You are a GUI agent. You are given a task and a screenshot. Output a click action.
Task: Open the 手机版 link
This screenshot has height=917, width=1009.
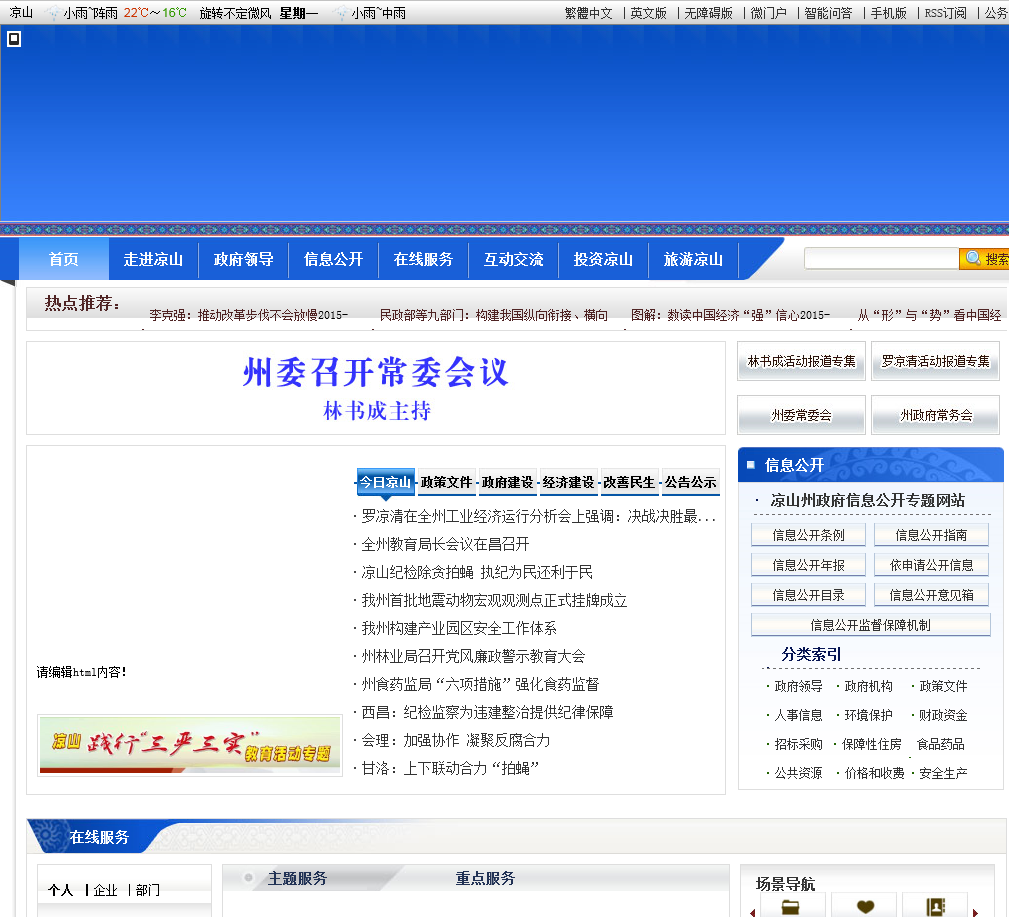coord(889,13)
